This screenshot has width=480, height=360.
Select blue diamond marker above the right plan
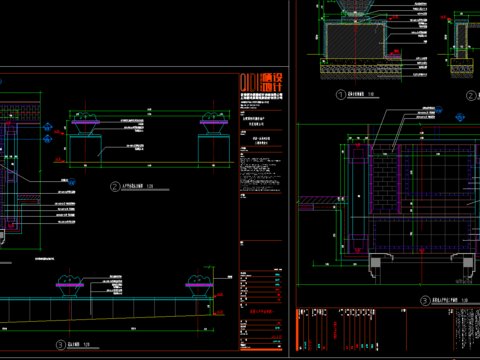[460, 117]
